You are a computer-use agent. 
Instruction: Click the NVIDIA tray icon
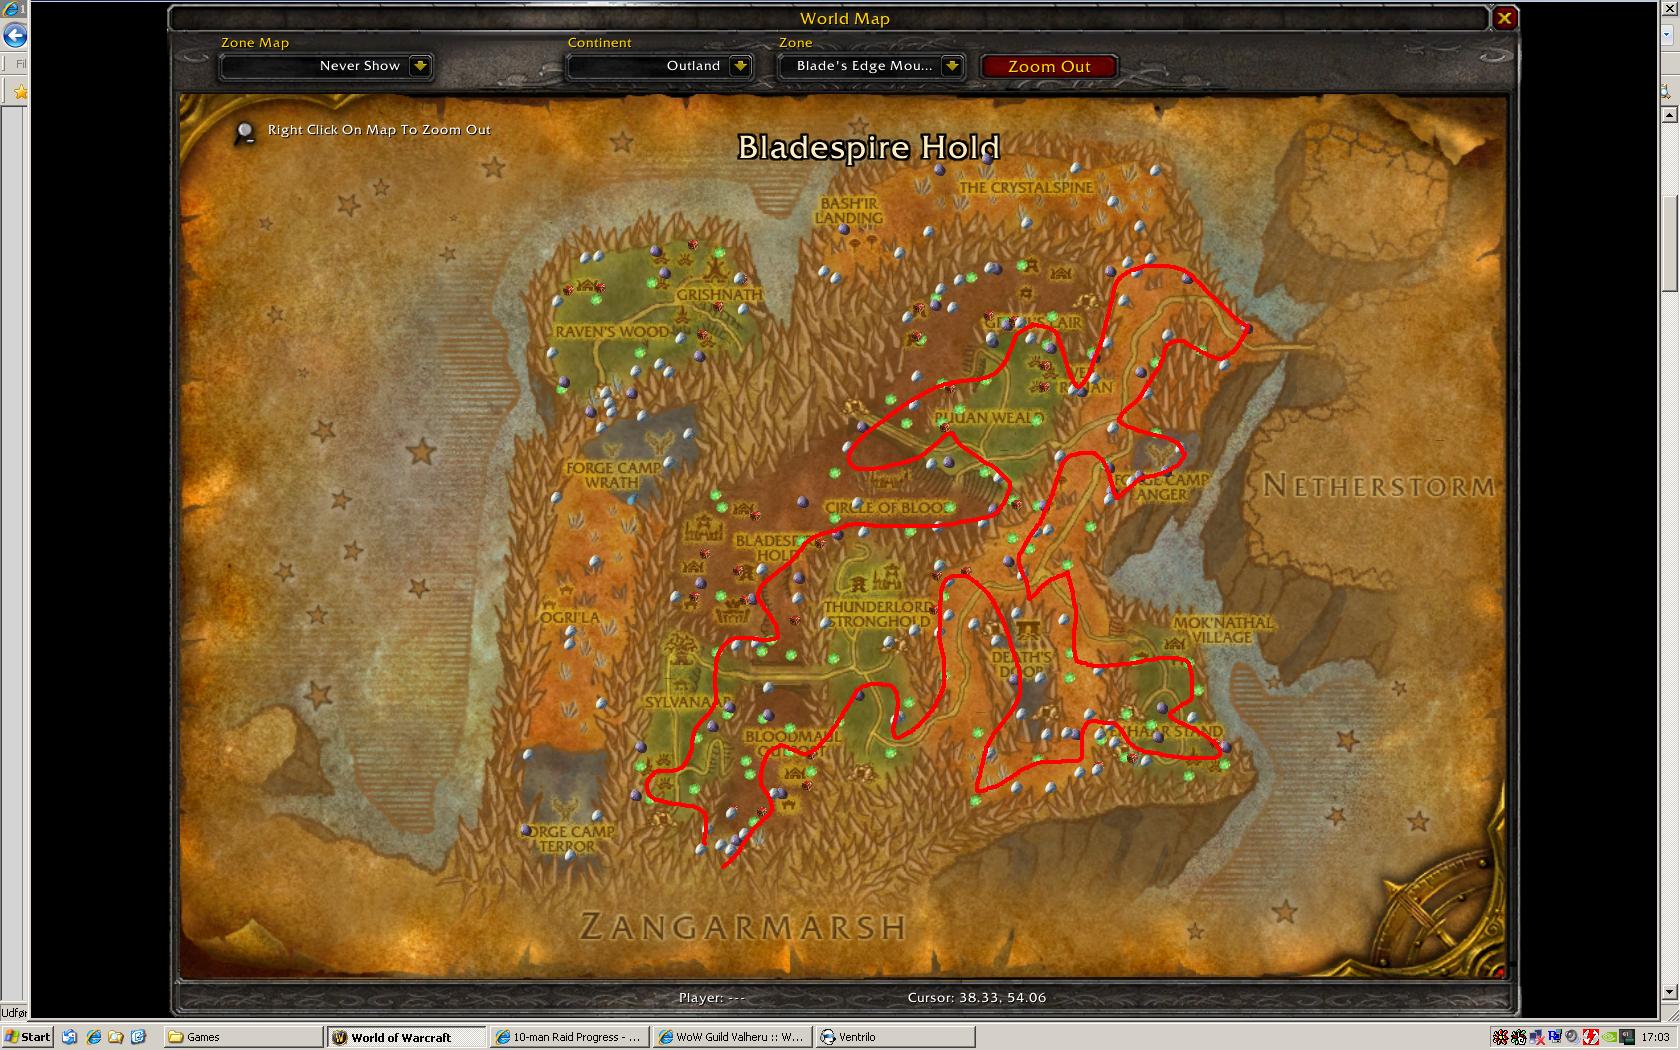tap(1609, 1037)
